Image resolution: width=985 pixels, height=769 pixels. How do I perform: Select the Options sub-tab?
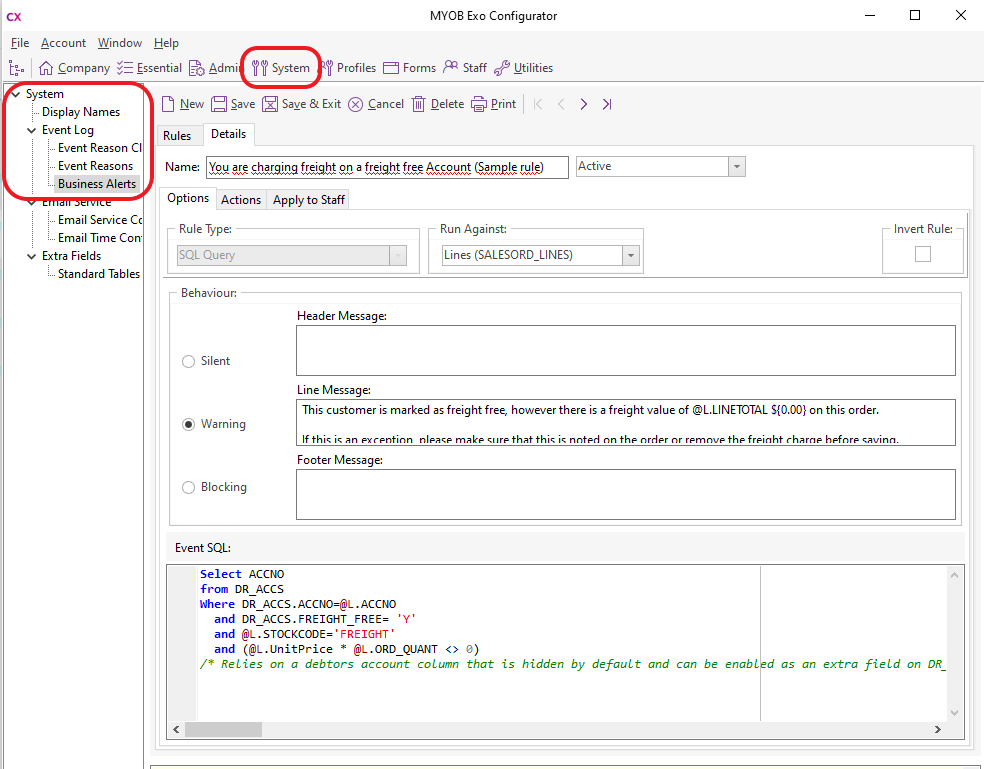188,198
